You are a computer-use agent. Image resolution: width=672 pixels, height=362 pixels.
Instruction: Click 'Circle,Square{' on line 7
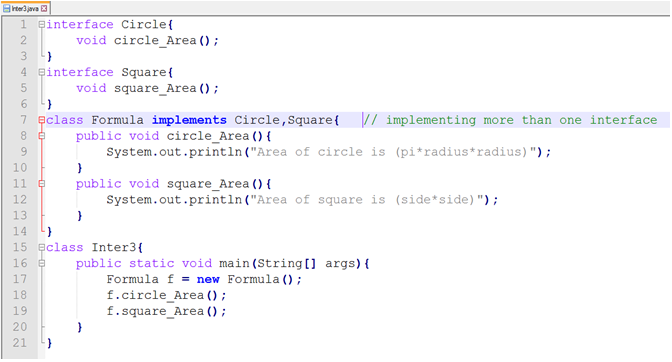click(287, 120)
